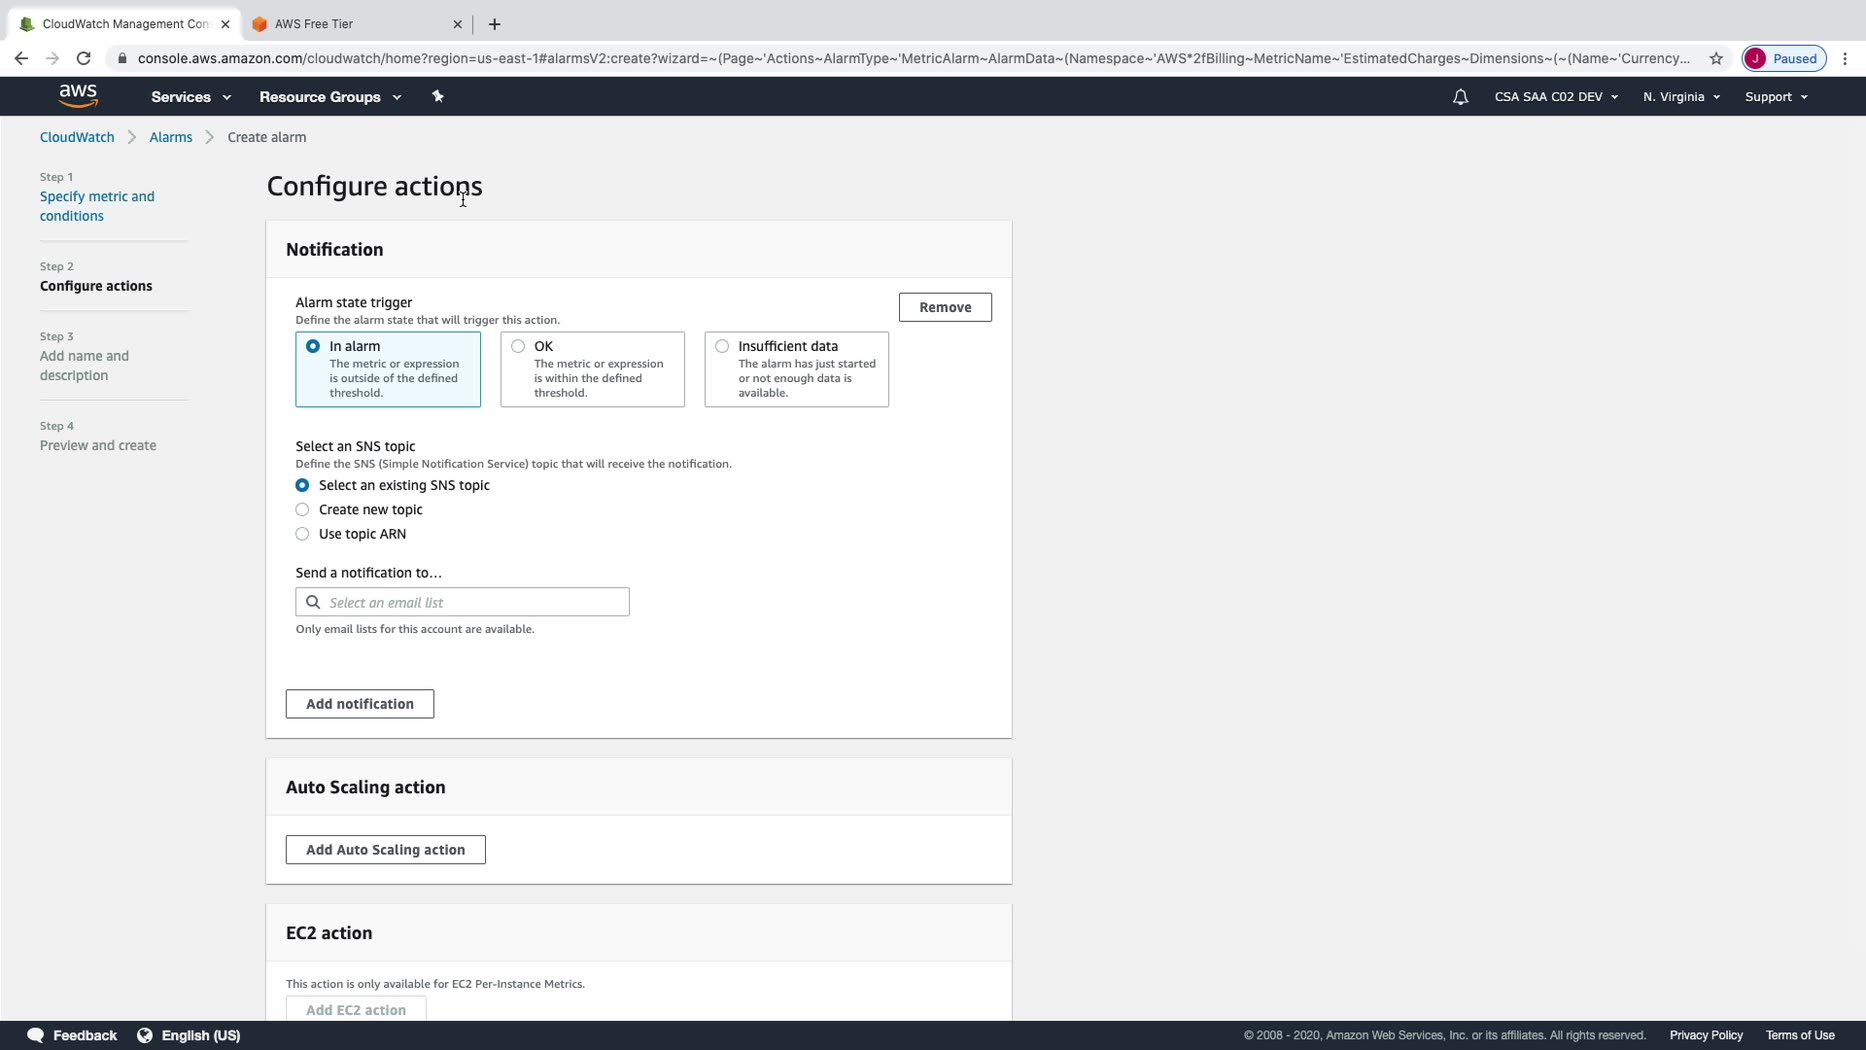Screen dimensions: 1866x1050
Task: Click Step 3 Add name and description
Action: tap(84, 366)
